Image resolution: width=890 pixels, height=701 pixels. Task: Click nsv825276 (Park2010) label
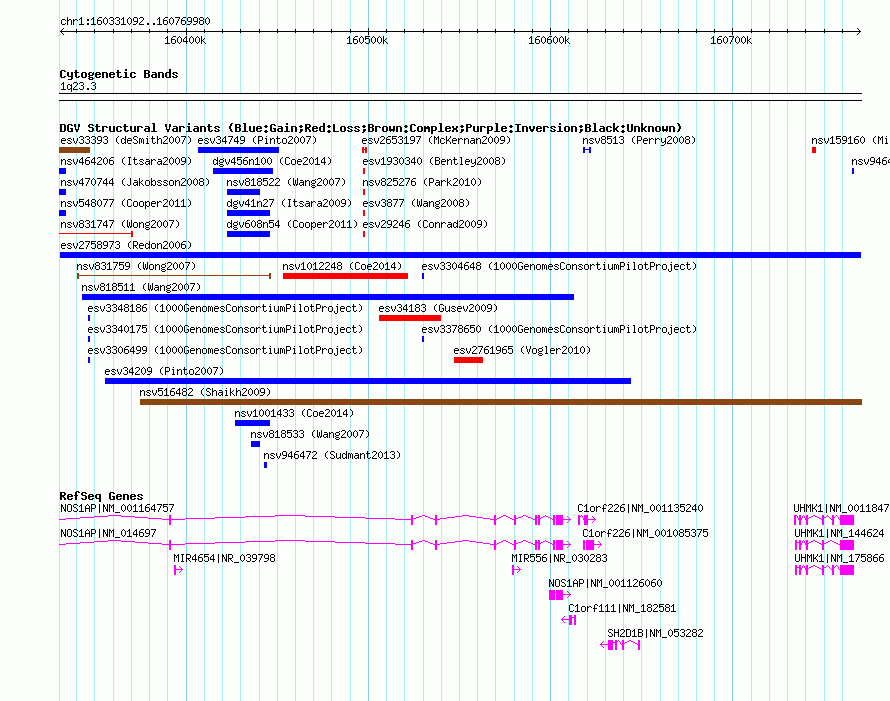tap(422, 182)
